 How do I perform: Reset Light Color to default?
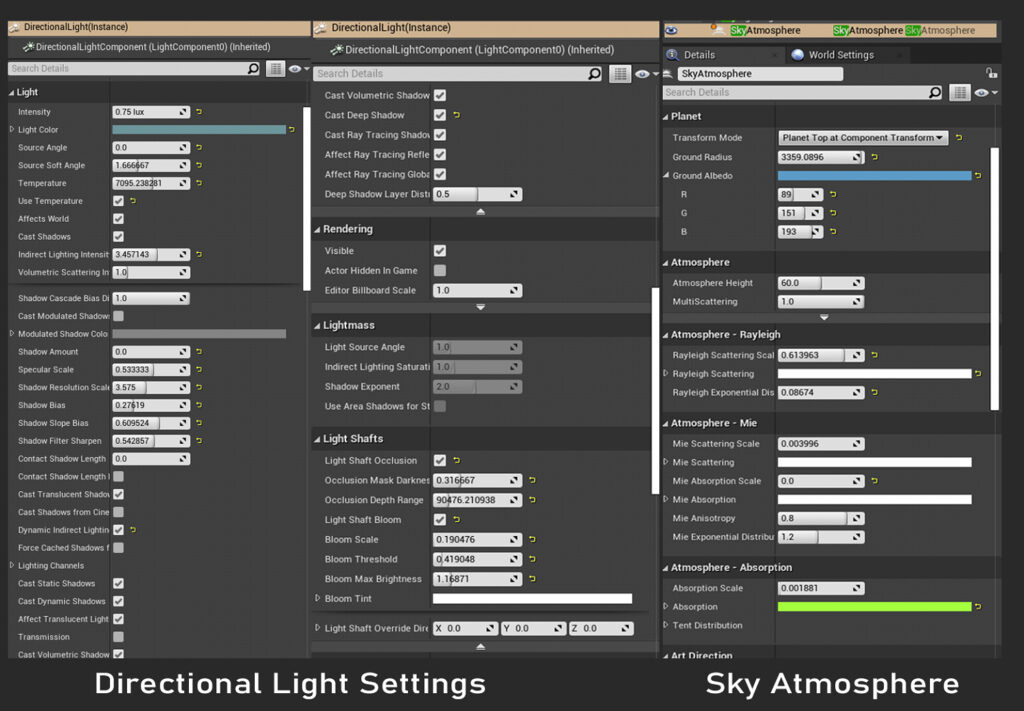click(x=291, y=129)
